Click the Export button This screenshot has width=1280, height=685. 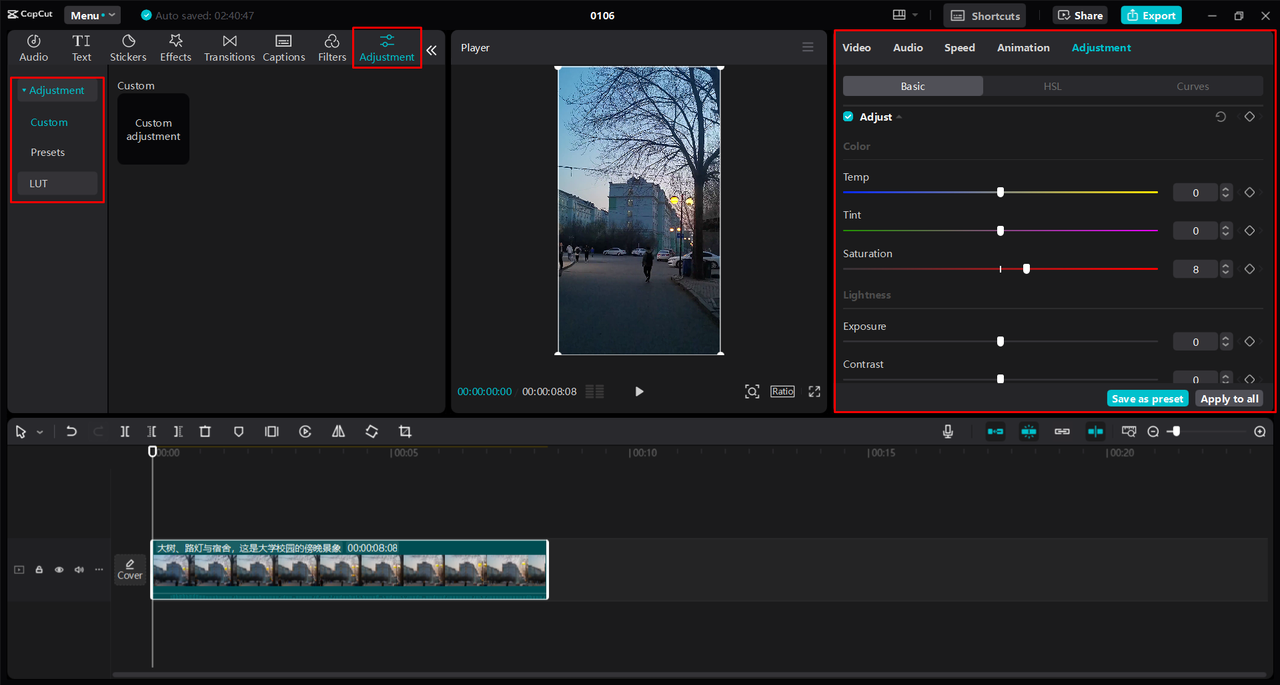1151,15
